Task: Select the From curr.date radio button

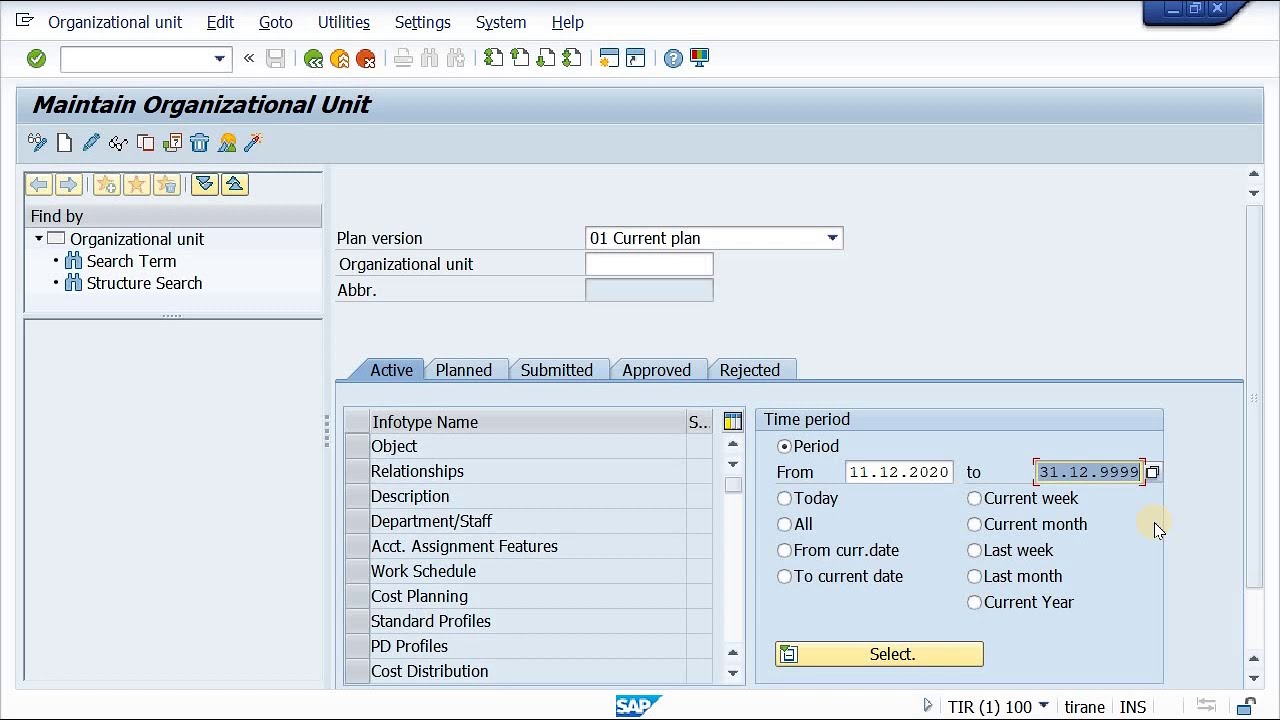Action: coord(784,550)
